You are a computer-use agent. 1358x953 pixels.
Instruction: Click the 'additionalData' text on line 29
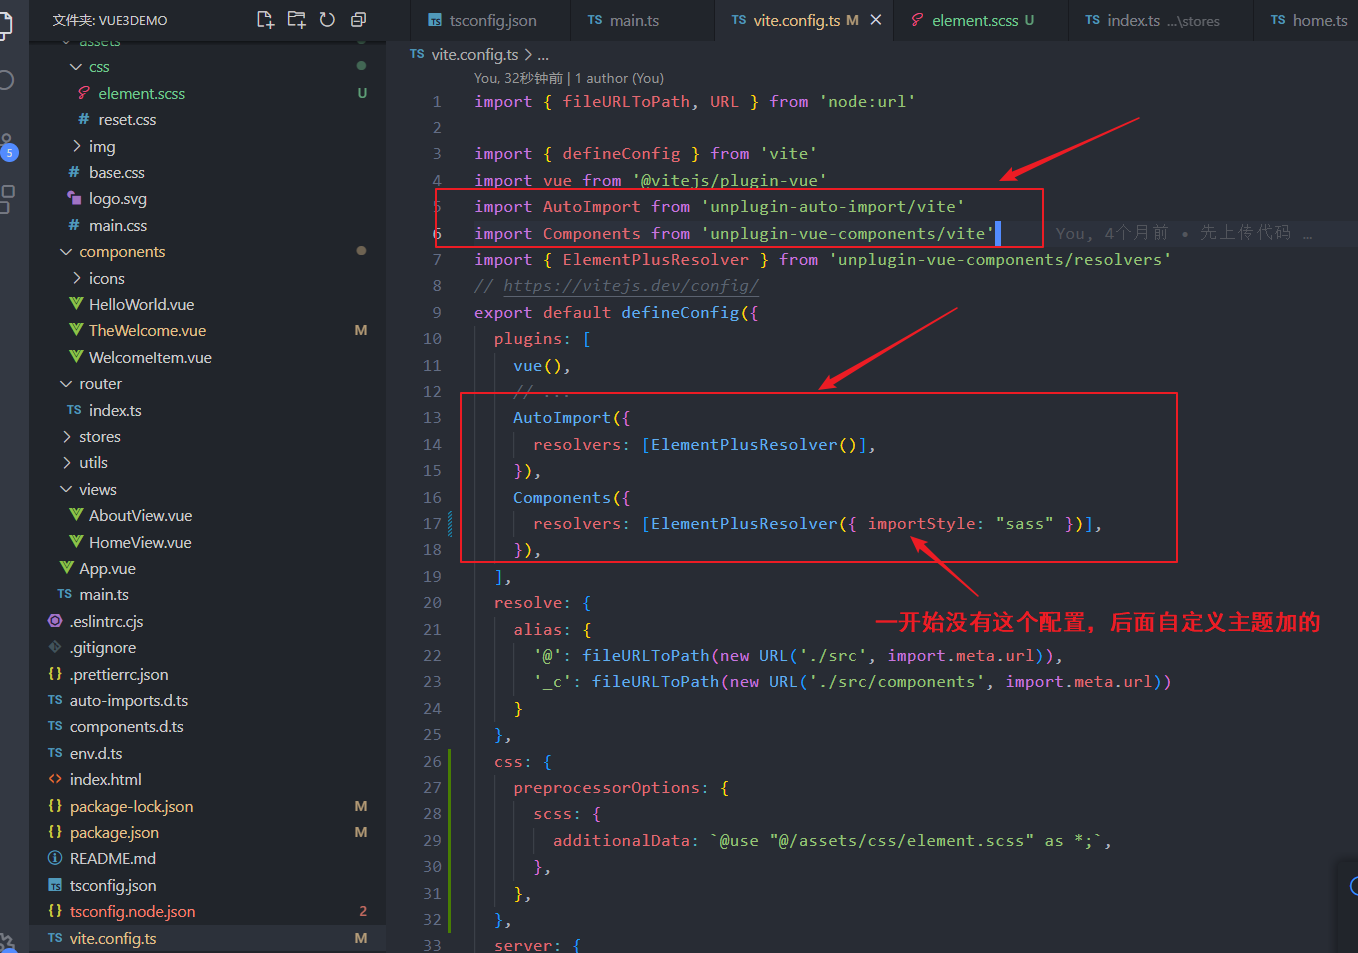pyautogui.click(x=621, y=841)
